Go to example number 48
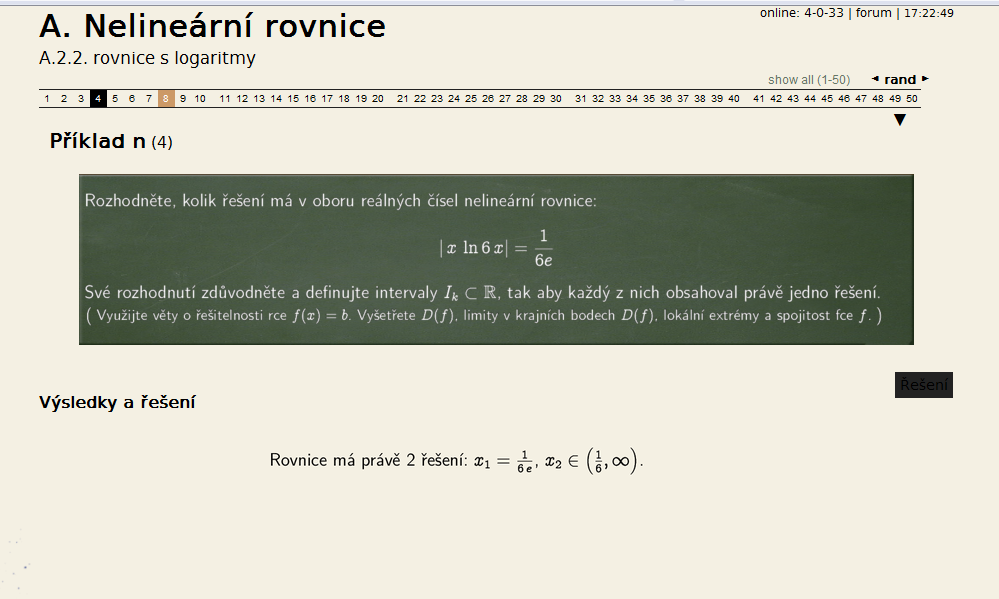Screen dimensions: 999x599 878,98
